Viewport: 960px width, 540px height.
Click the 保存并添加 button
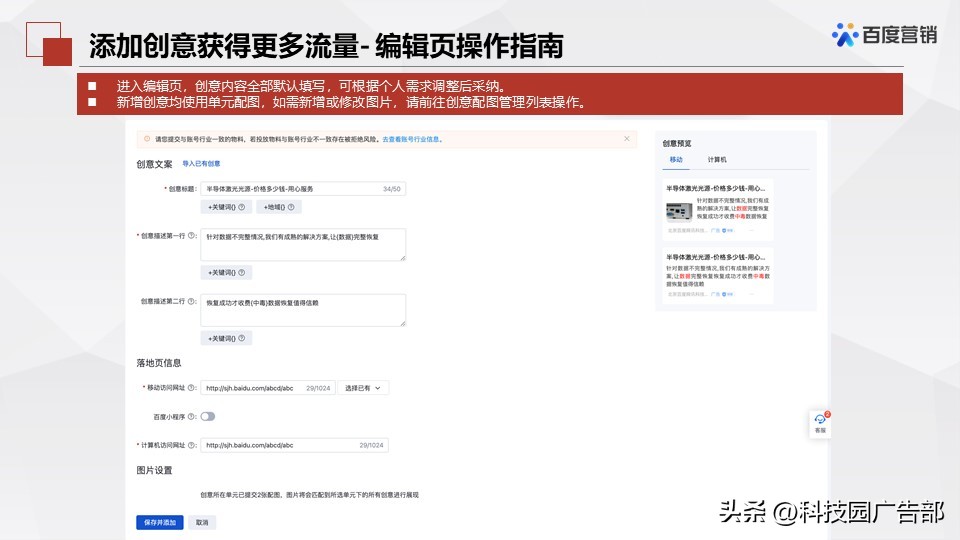tap(160, 522)
